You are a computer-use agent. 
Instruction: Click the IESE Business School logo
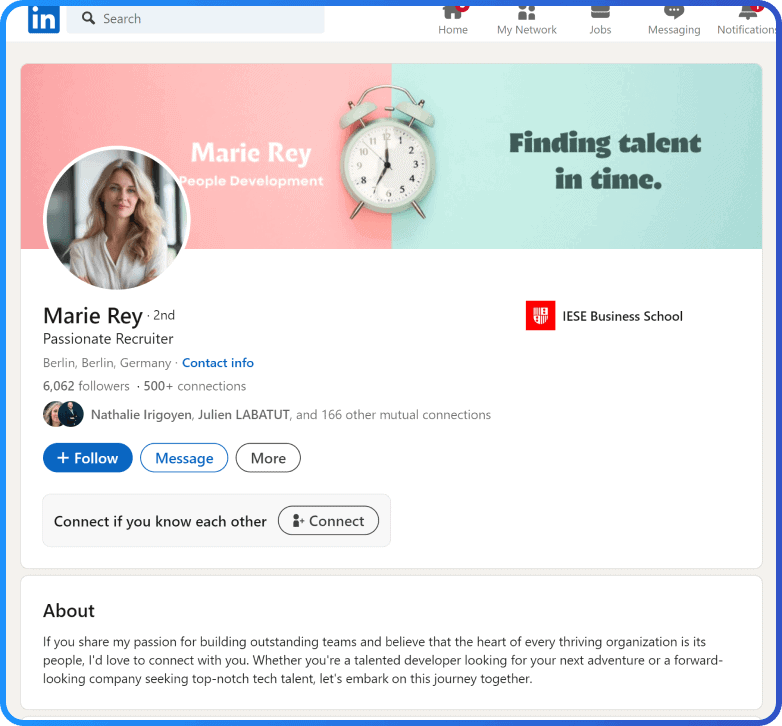[540, 316]
